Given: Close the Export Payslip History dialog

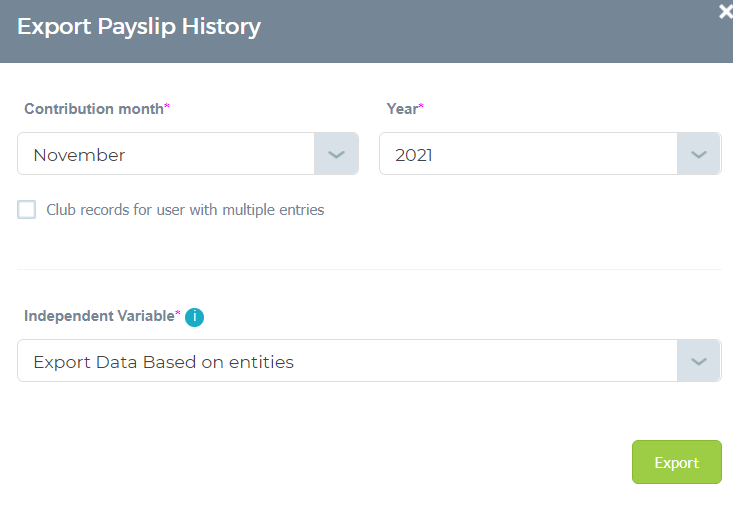Looking at the screenshot, I should [726, 12].
